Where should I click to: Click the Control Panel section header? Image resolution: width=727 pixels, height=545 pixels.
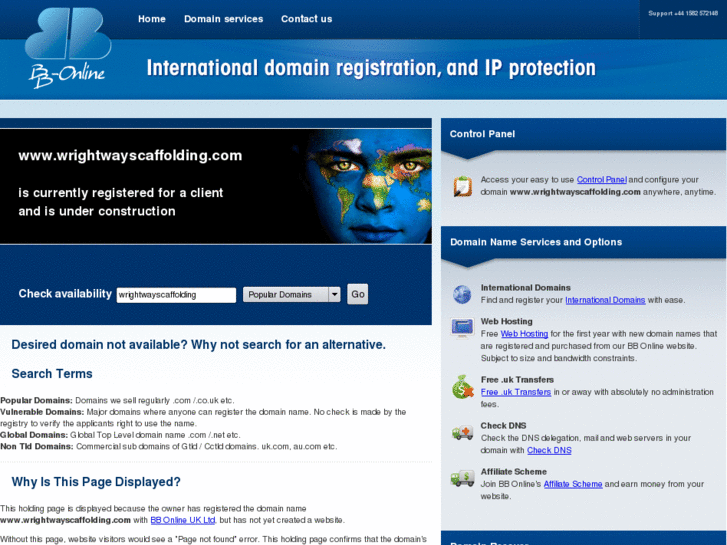(583, 134)
